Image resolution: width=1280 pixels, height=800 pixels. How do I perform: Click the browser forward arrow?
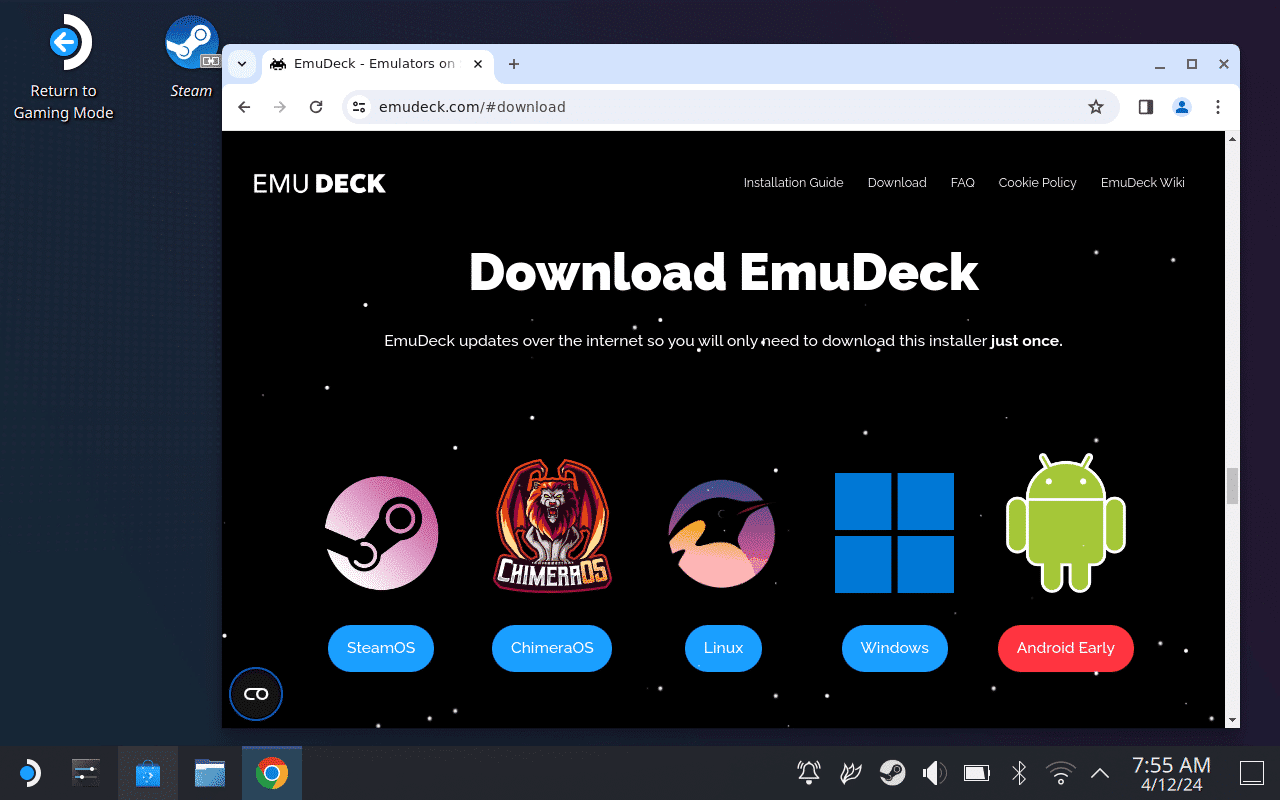pyautogui.click(x=280, y=107)
